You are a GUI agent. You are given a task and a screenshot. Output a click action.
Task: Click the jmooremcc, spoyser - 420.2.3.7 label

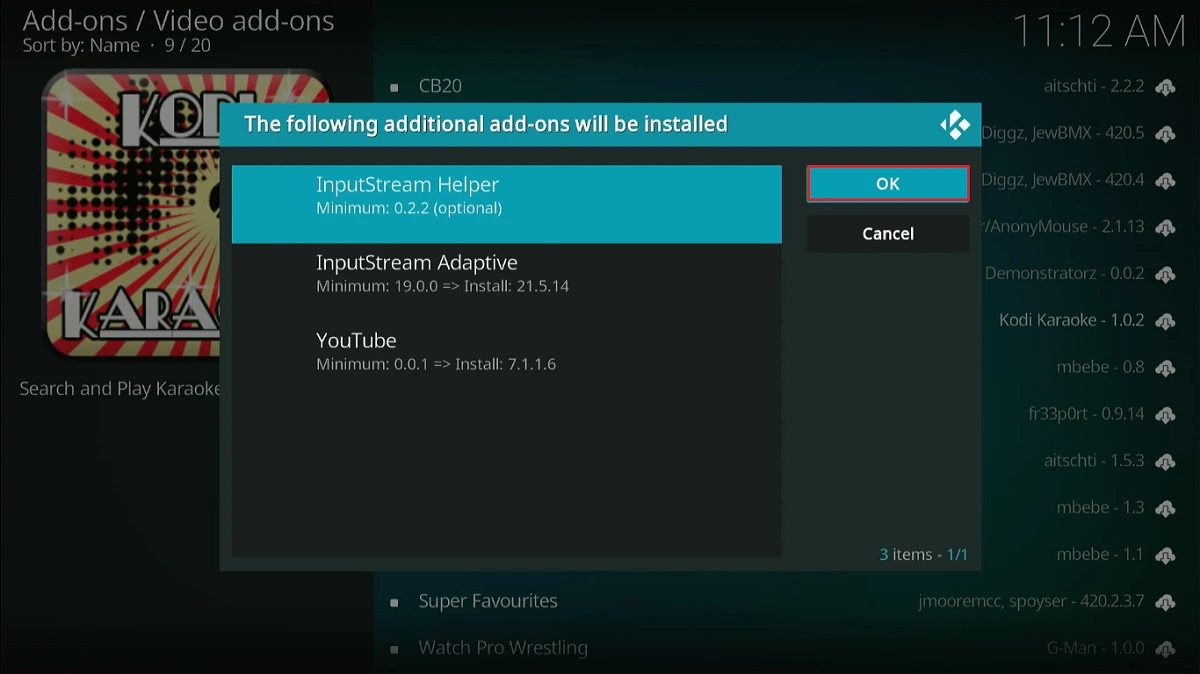[x=1031, y=602]
